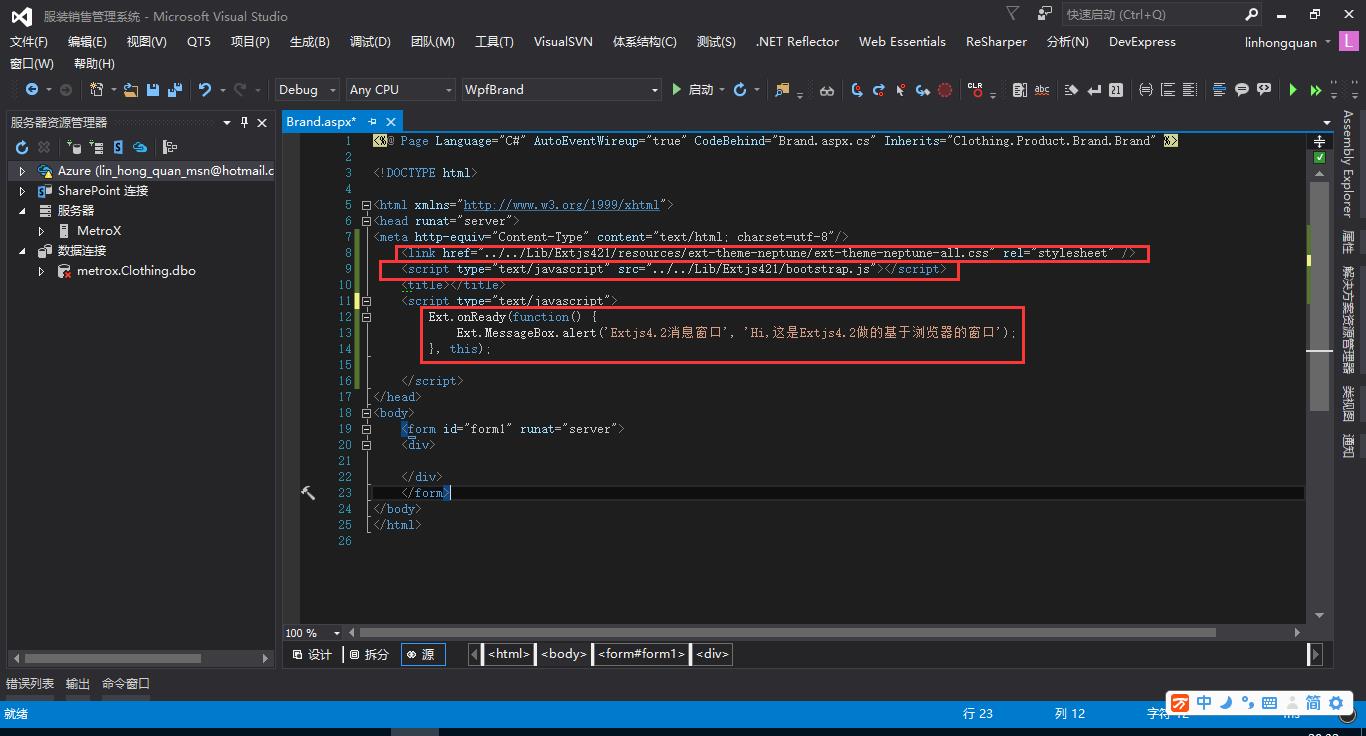Click the number 21 toolbar icon
The image size is (1366, 736).
(x=1116, y=90)
